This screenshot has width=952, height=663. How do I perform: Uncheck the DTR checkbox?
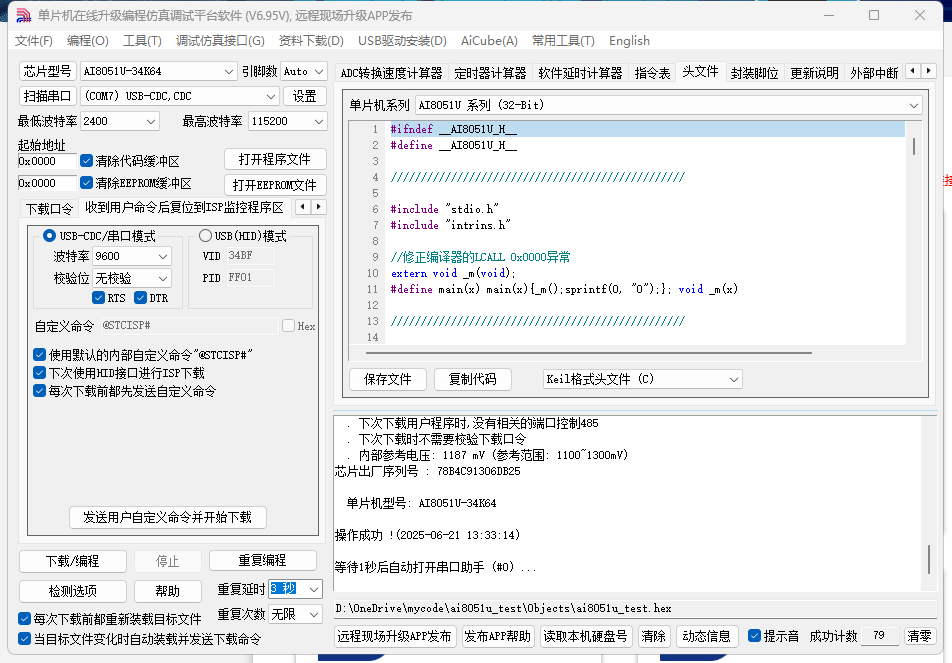click(x=140, y=298)
